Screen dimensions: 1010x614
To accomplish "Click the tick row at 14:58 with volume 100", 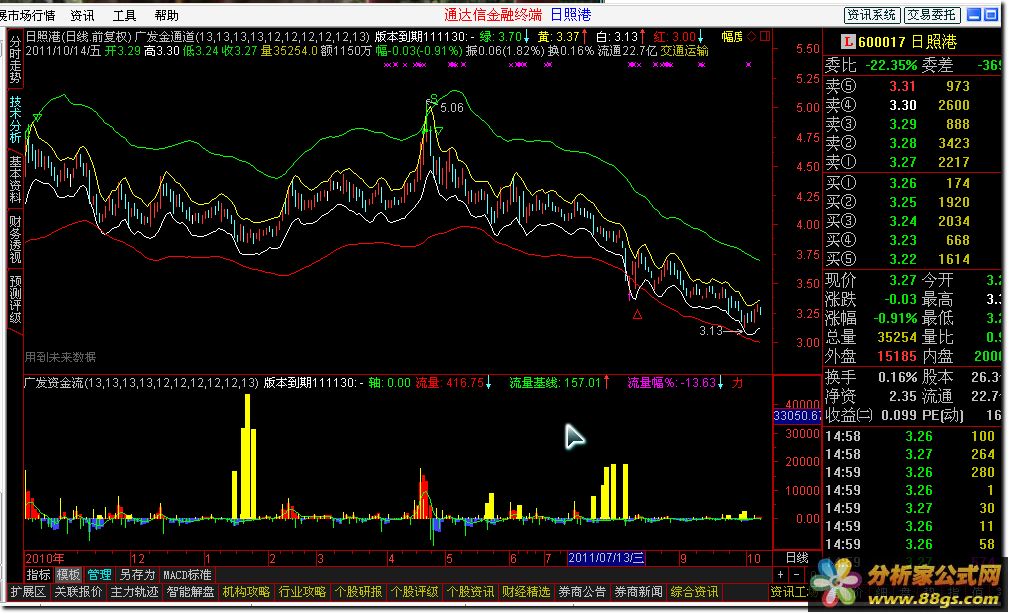I will 915,436.
